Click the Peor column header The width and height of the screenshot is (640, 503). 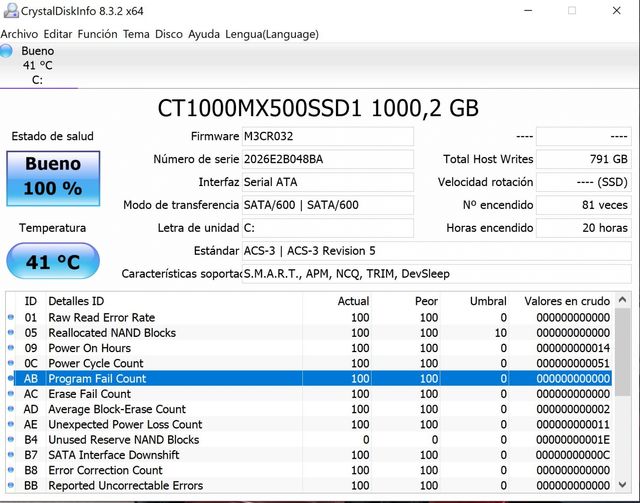(406, 301)
